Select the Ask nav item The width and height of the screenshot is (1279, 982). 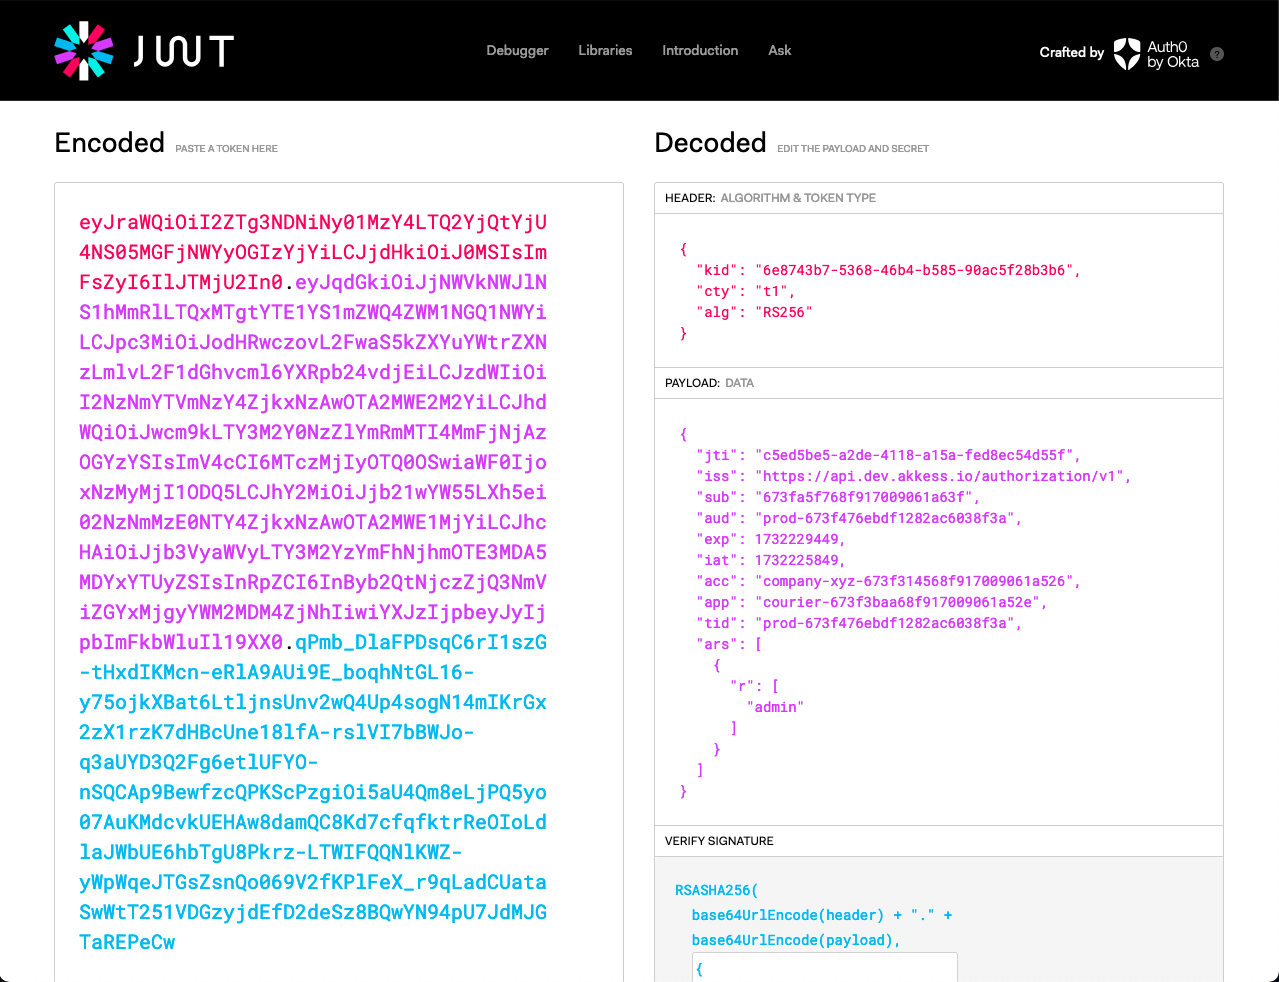(x=779, y=51)
